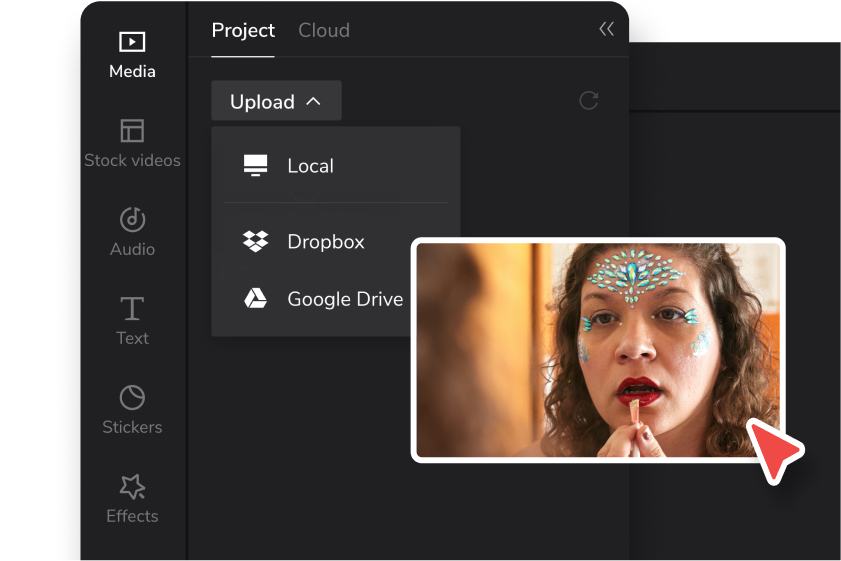Select the Text tool icon
841x561 pixels.
coord(132,308)
